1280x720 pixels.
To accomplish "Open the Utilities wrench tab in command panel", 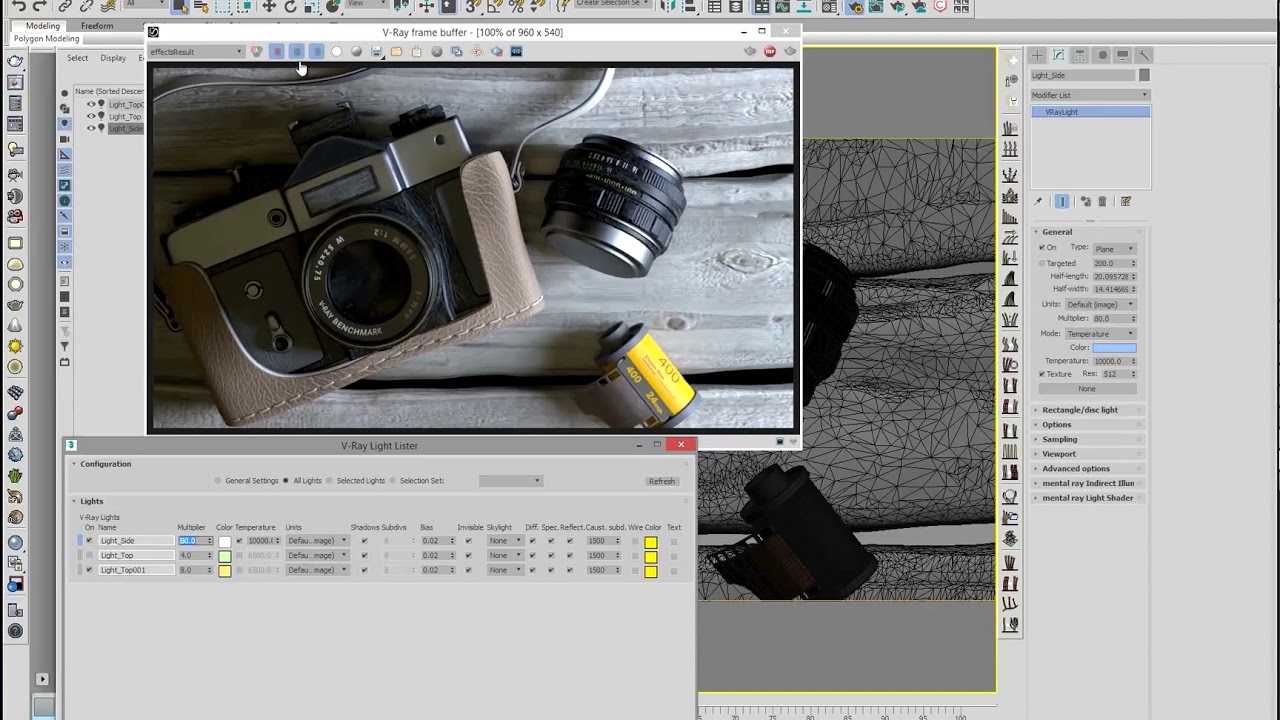I will point(1144,55).
